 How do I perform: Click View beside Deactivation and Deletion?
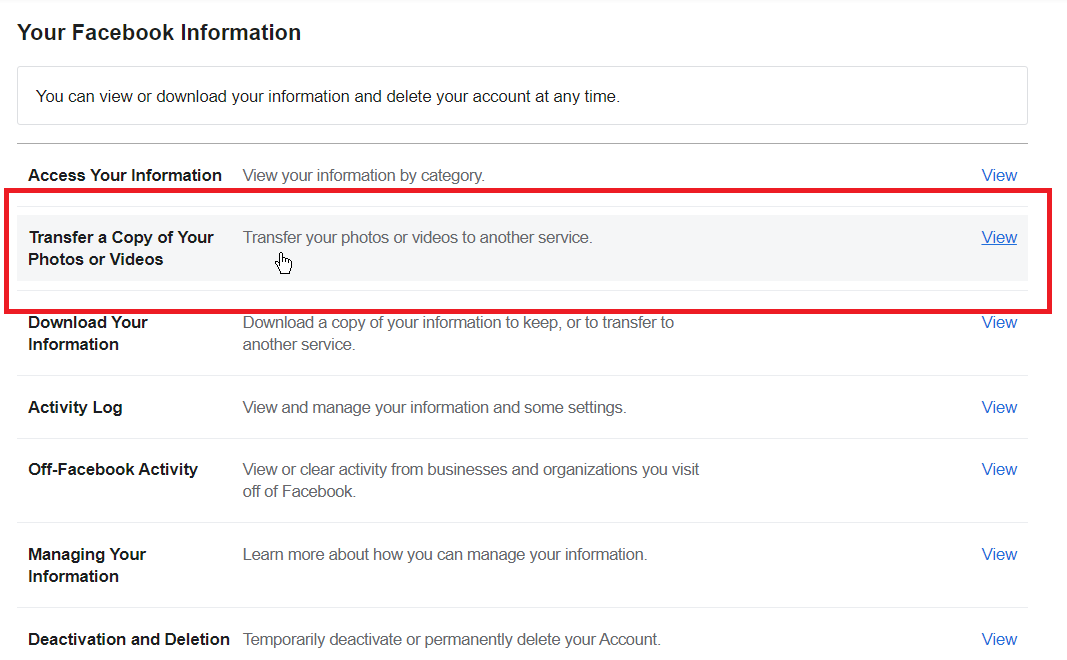998,640
